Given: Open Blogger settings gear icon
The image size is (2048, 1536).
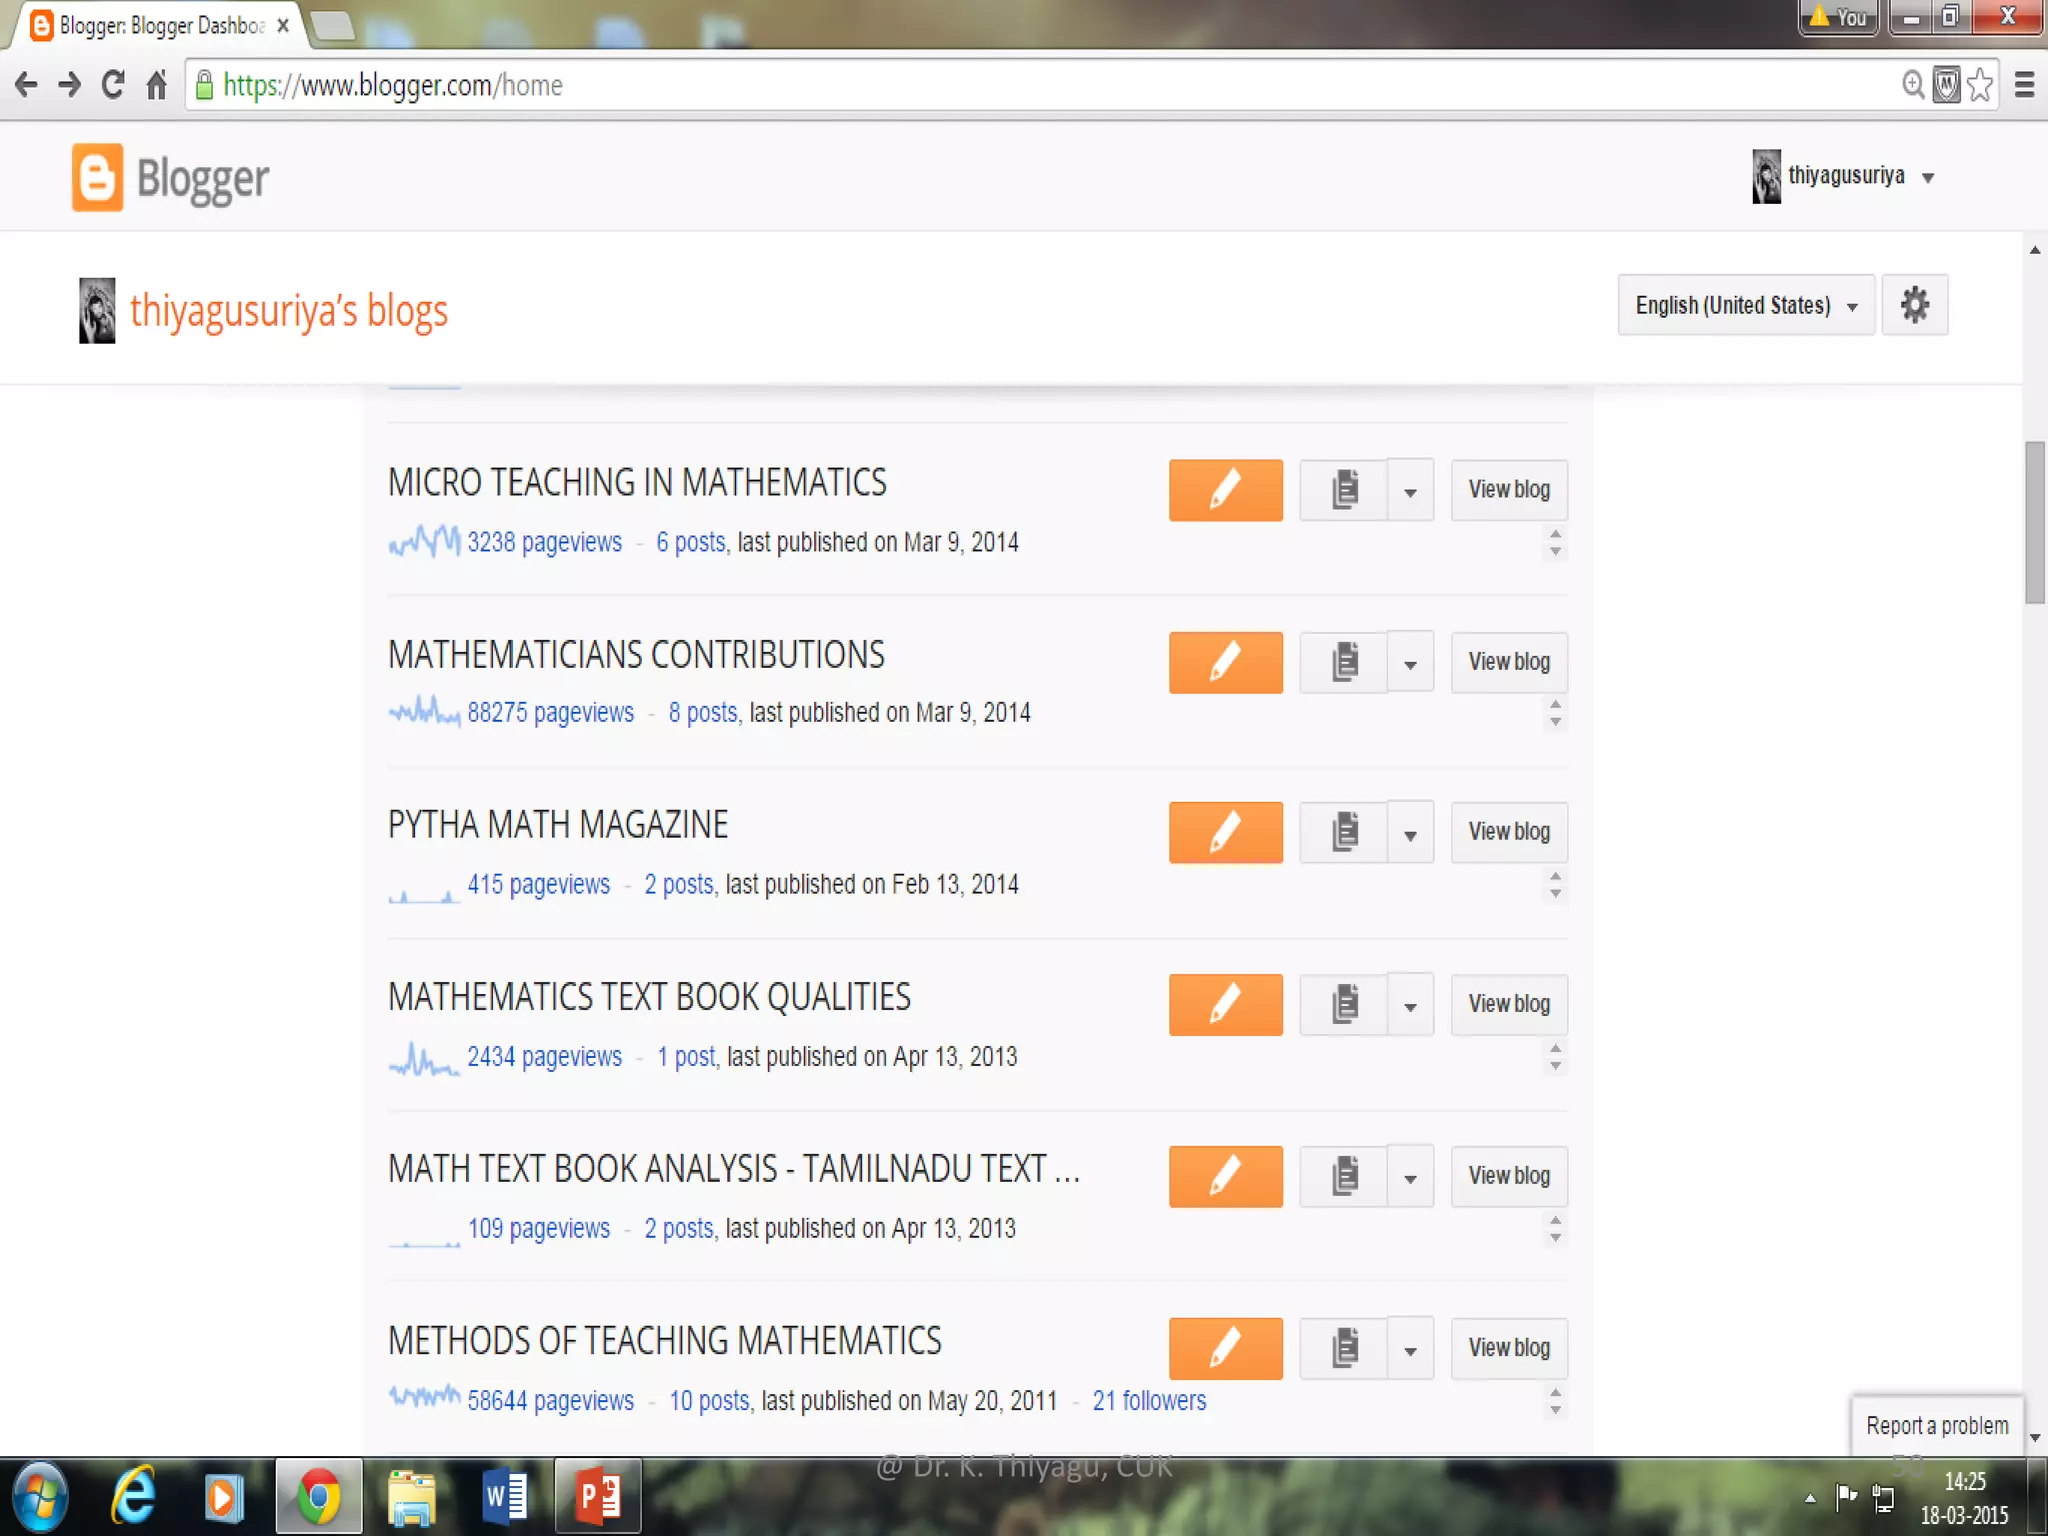Looking at the screenshot, I should 1914,305.
